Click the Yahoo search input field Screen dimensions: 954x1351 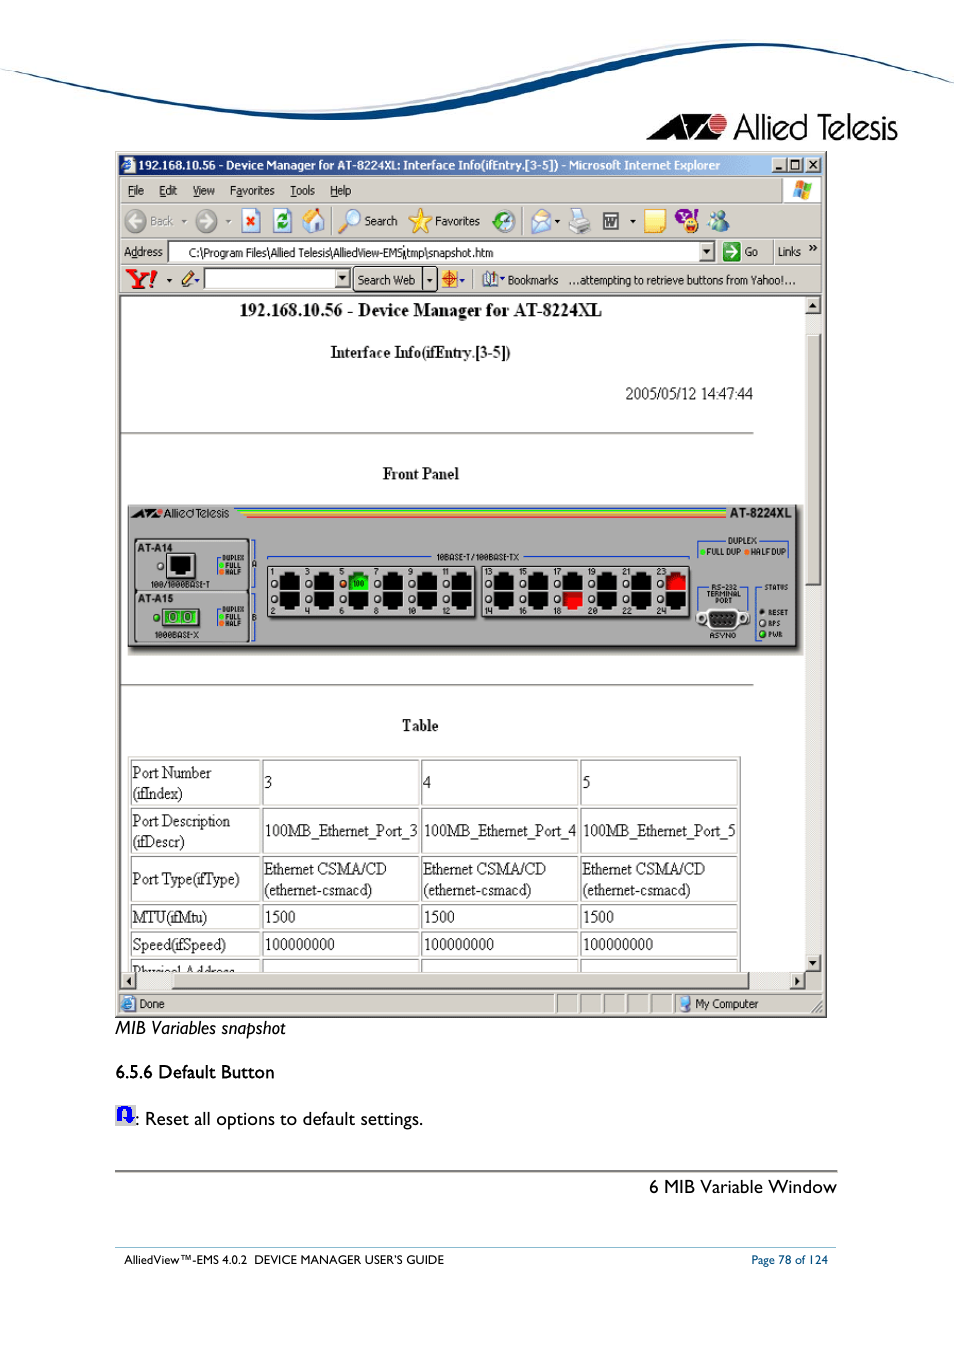(270, 279)
